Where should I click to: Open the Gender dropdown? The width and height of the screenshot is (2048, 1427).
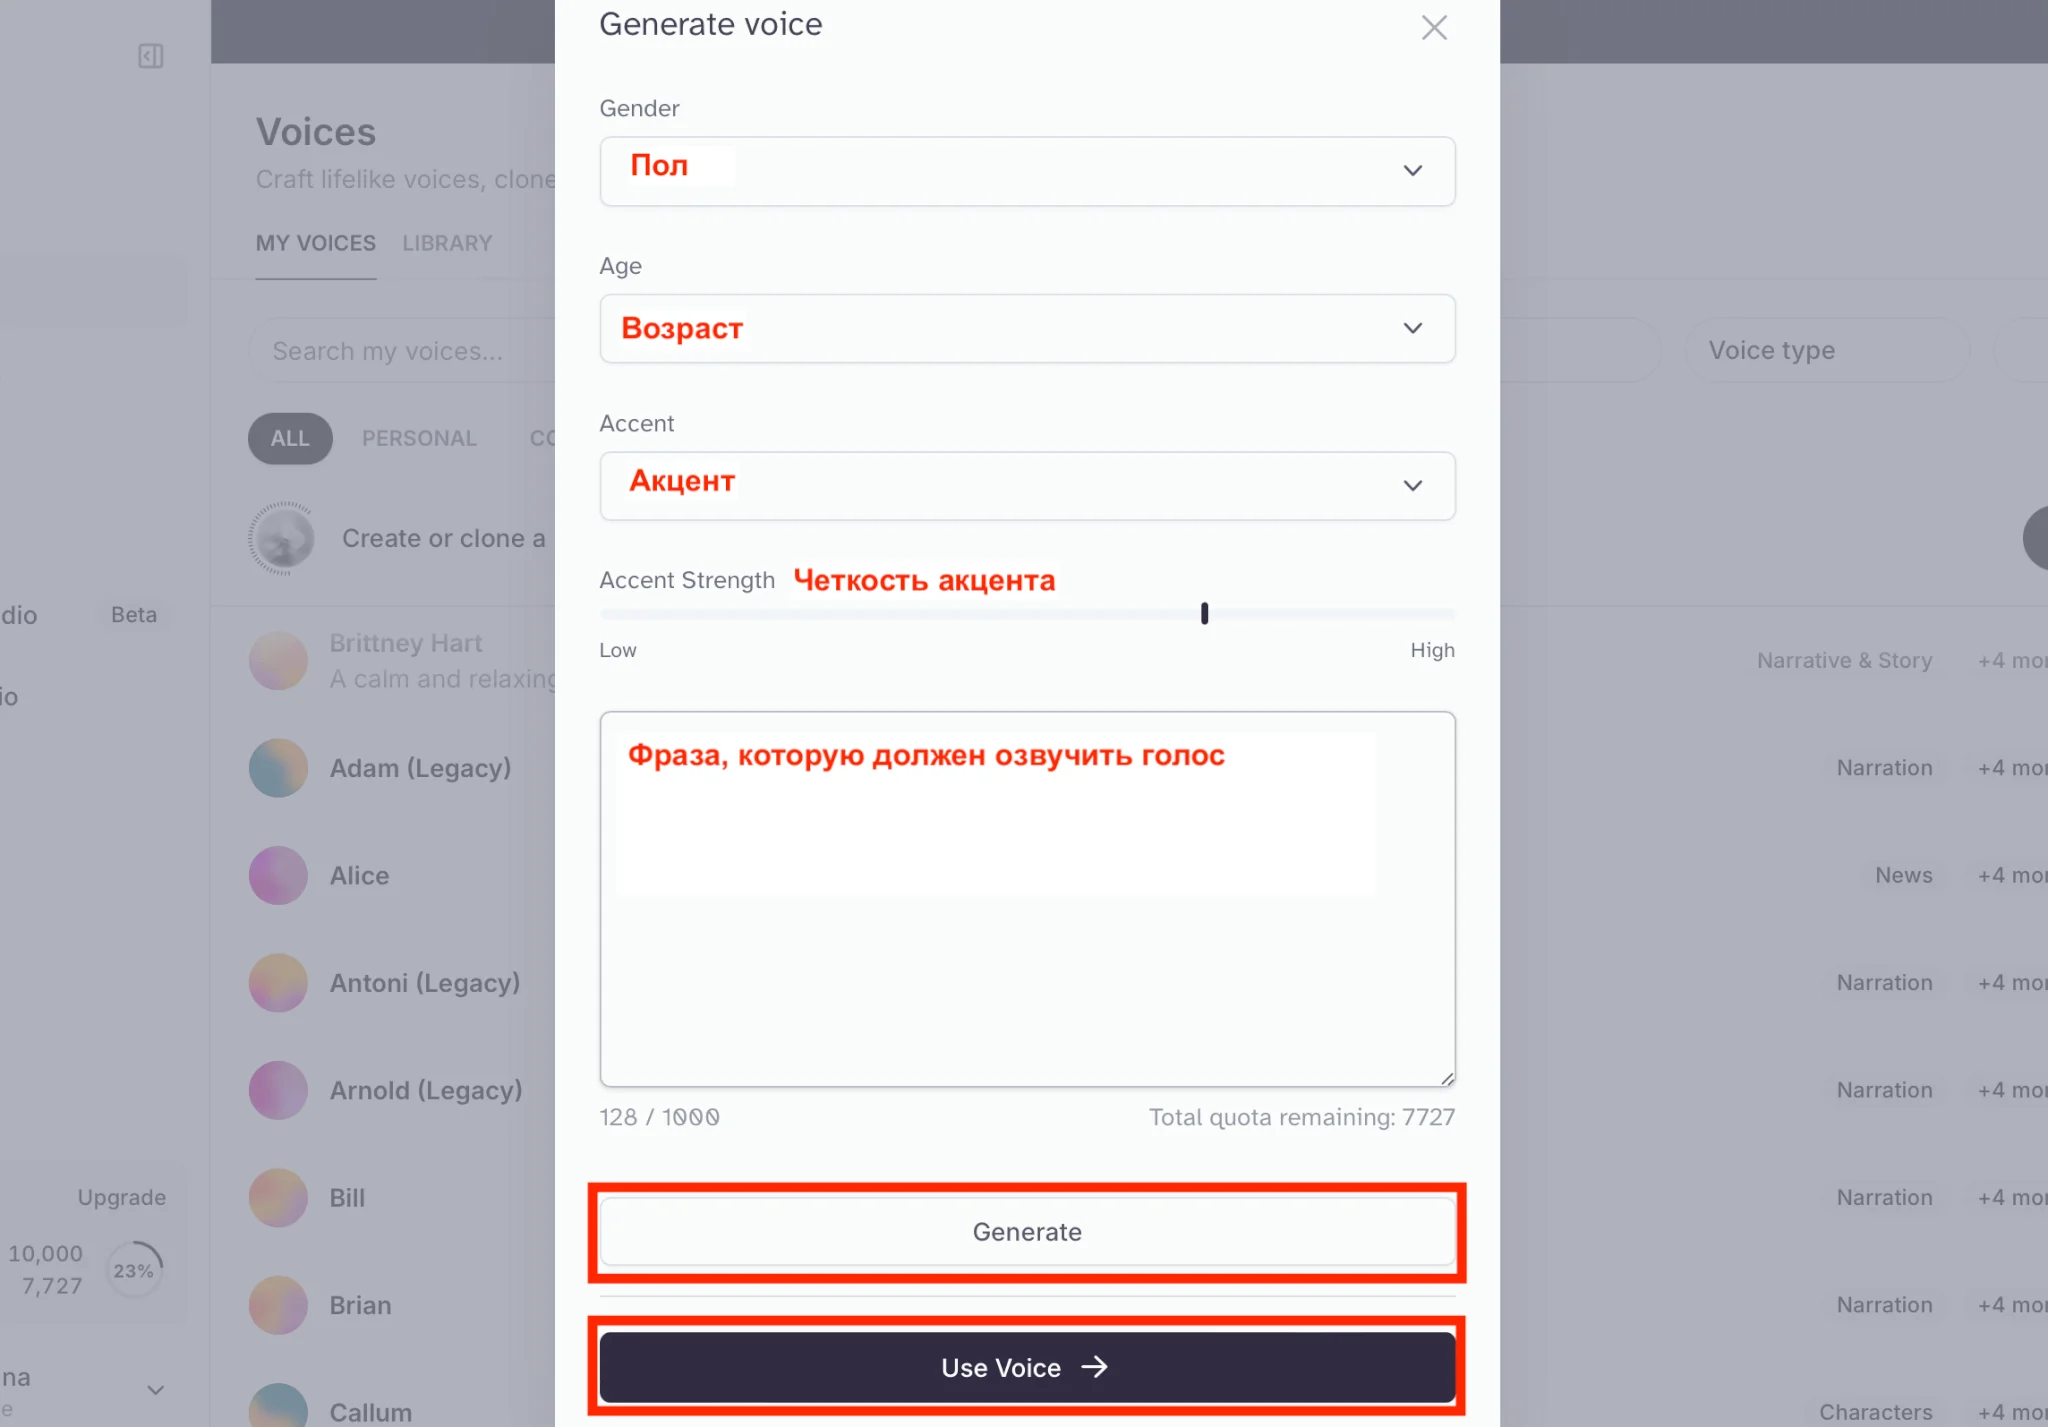[x=1027, y=171]
